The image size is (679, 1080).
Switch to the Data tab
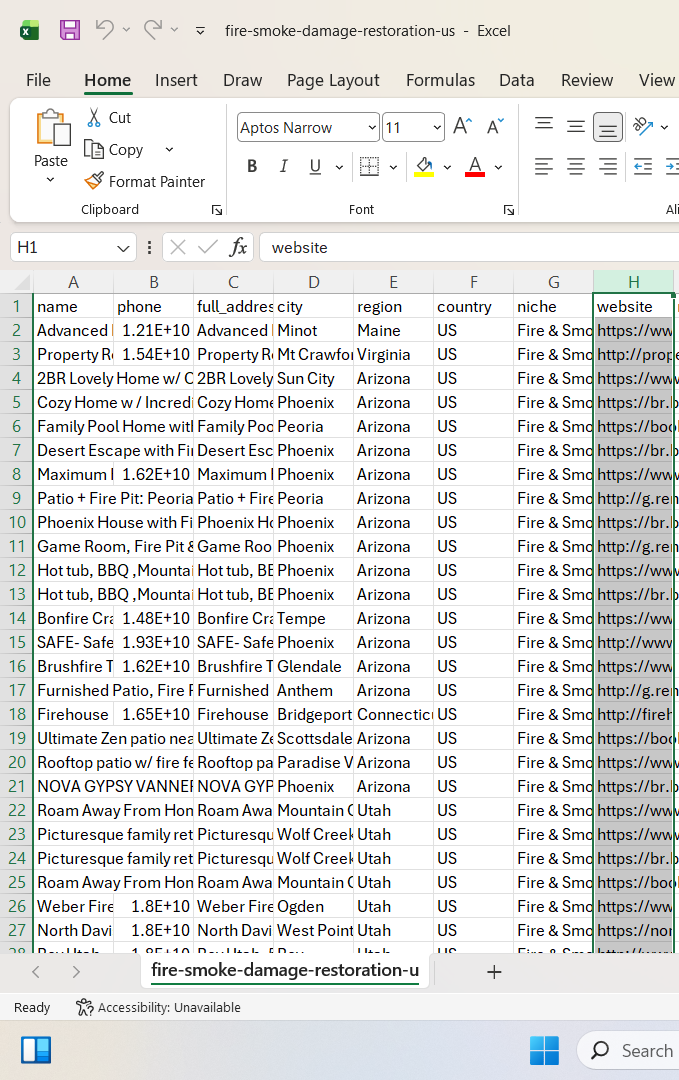517,80
